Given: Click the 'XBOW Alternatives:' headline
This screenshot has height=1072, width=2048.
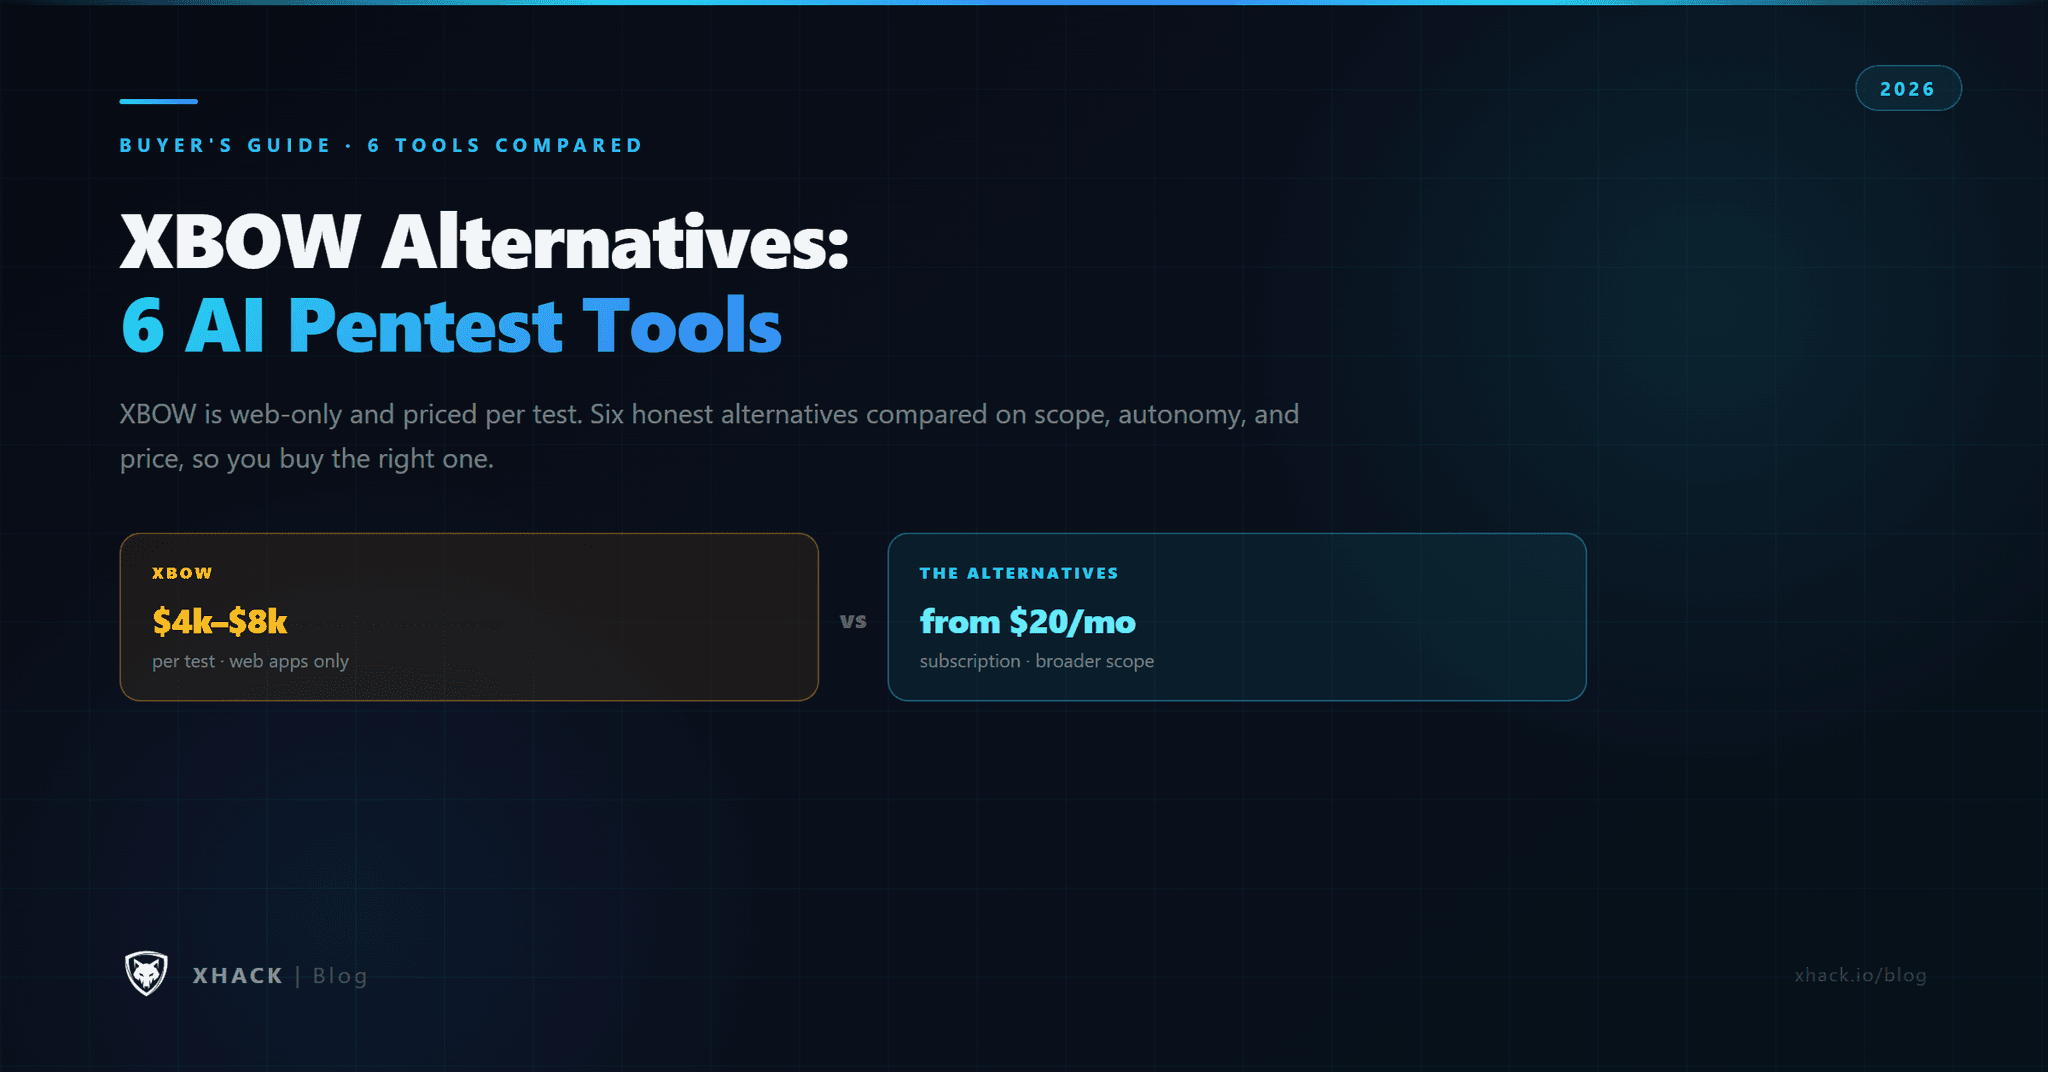Looking at the screenshot, I should click(484, 241).
